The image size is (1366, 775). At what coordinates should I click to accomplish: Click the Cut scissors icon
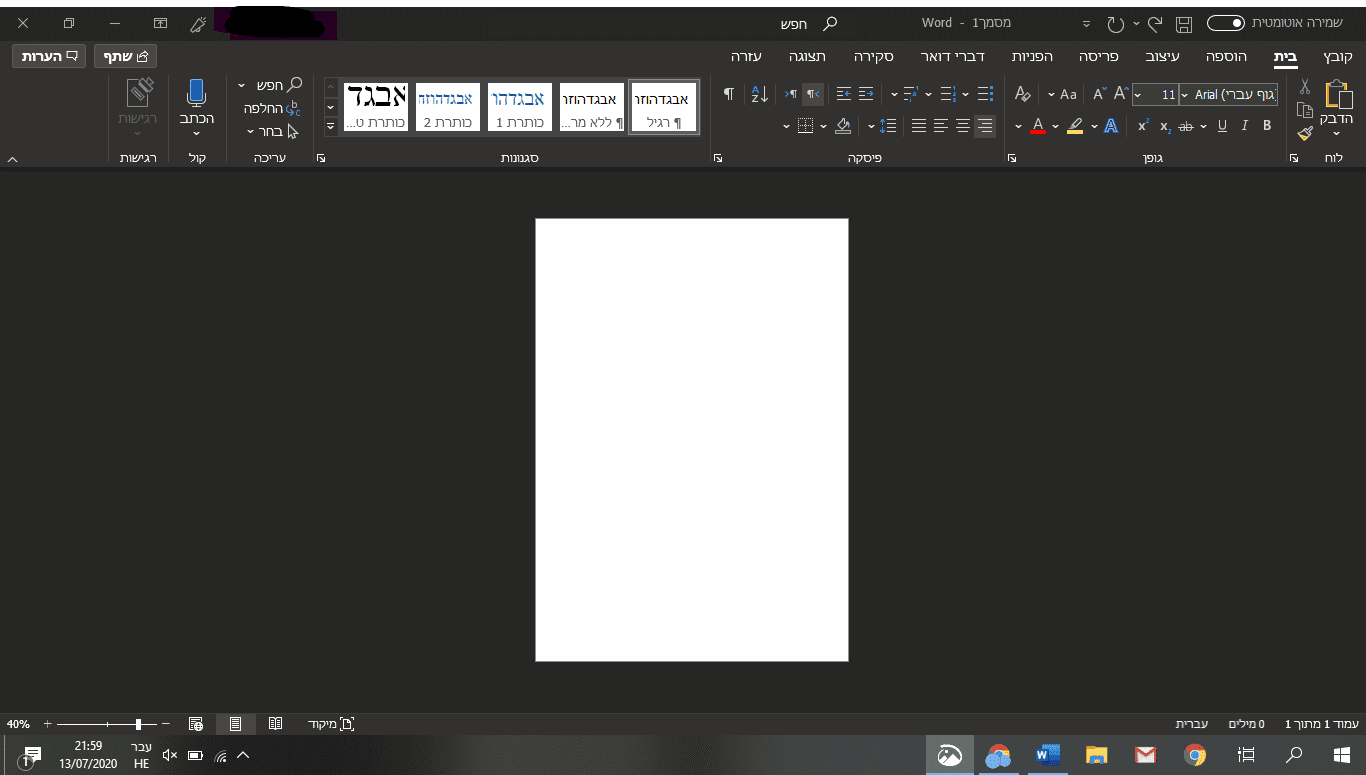click(1304, 87)
